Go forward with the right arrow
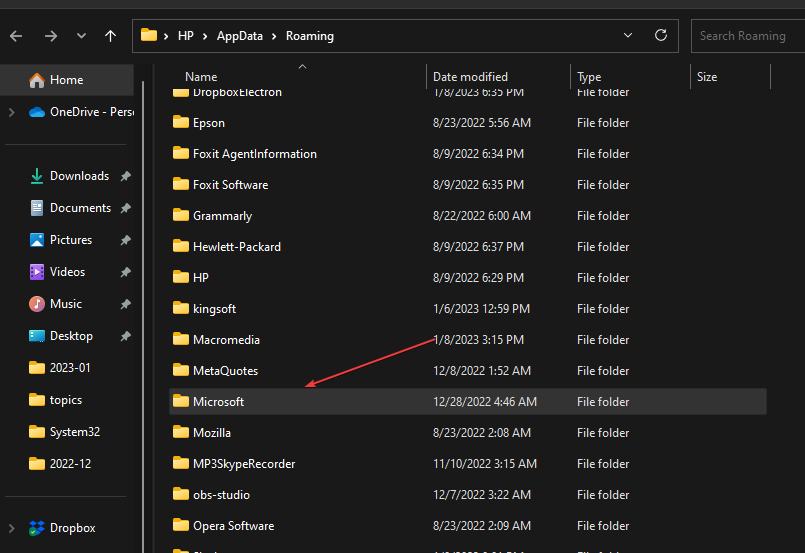The image size is (805, 553). 50,36
